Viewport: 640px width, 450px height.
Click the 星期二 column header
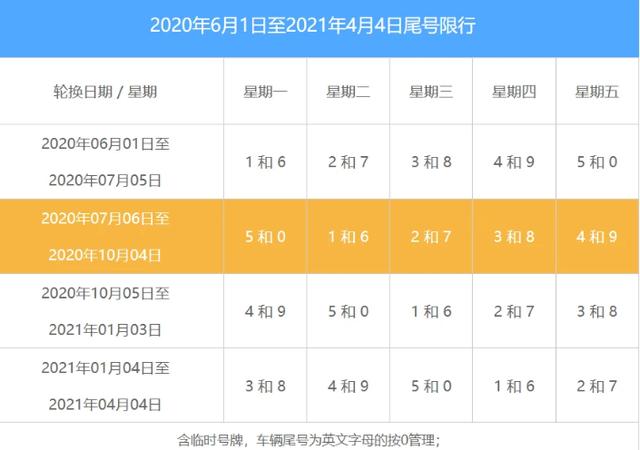[x=348, y=91]
